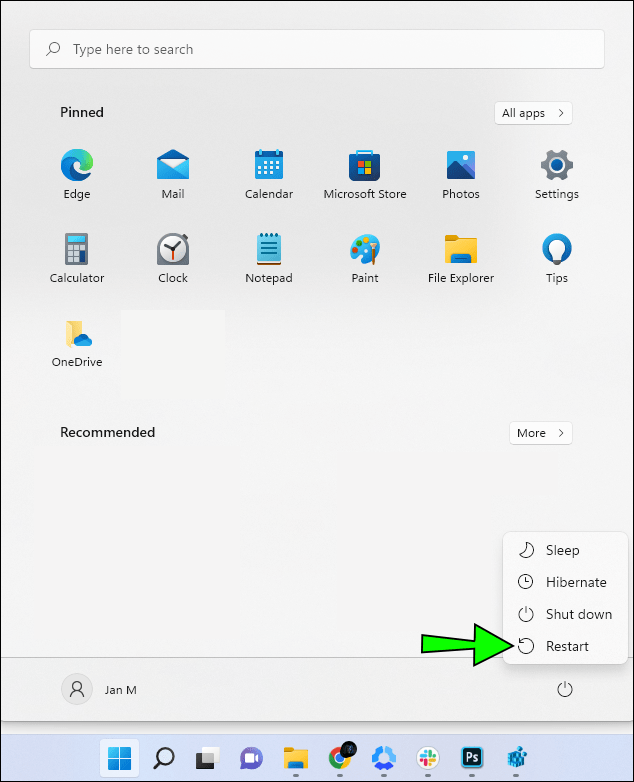
Task: Open Task View on the taskbar
Action: pyautogui.click(x=208, y=758)
